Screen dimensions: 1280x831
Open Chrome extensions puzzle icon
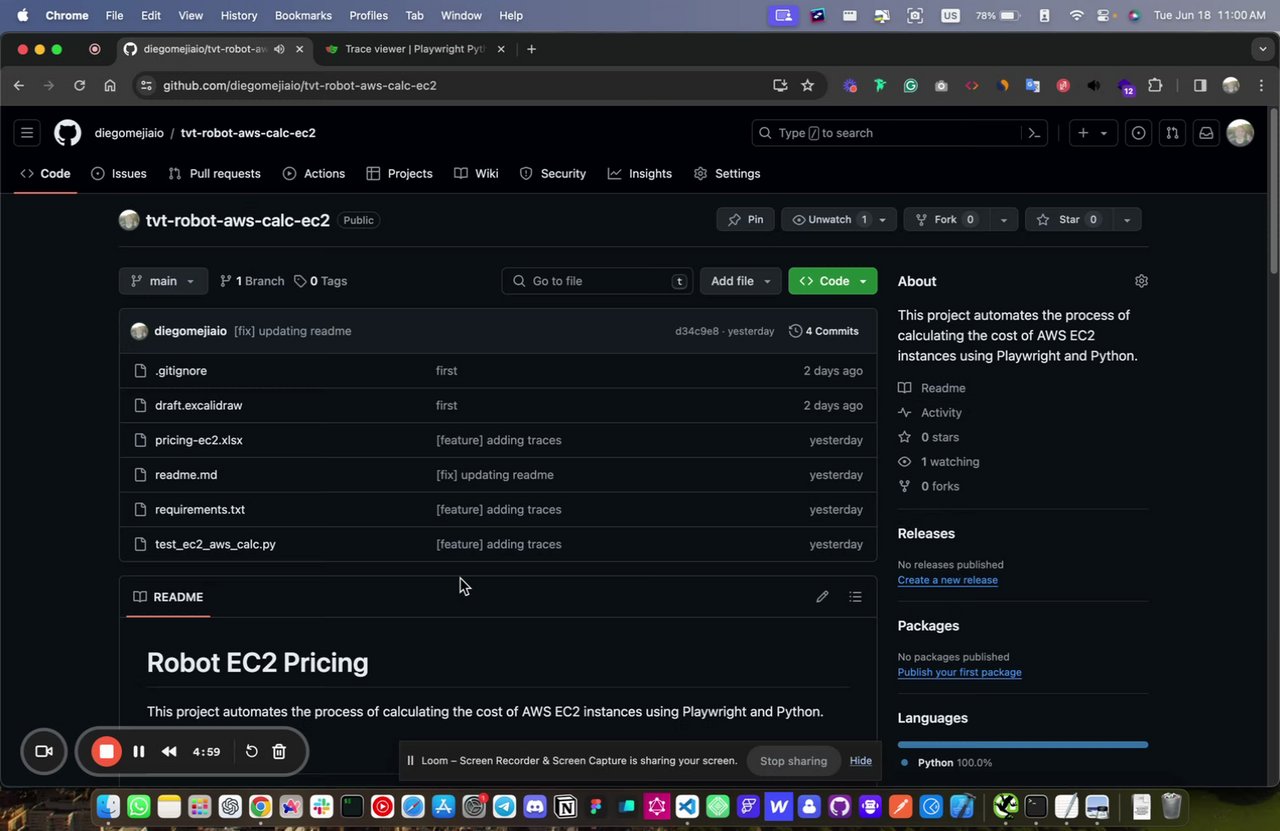(x=1155, y=86)
